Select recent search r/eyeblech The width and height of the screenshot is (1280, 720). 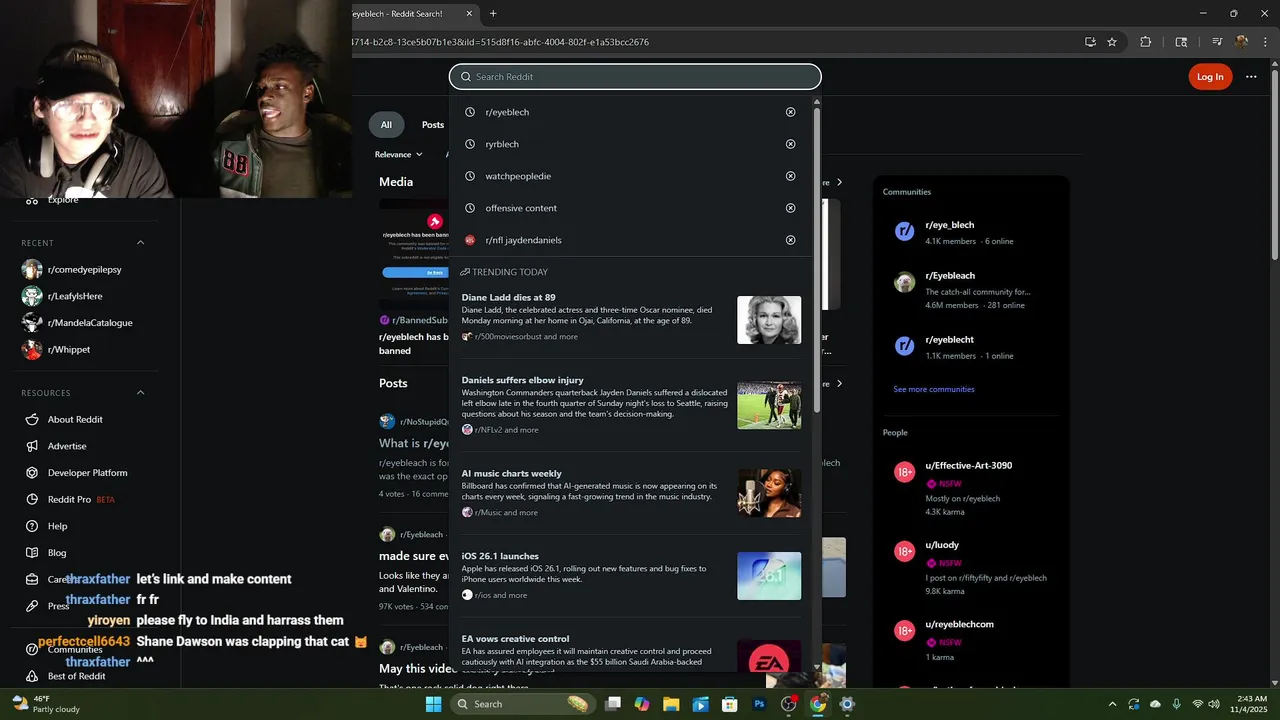pos(507,112)
